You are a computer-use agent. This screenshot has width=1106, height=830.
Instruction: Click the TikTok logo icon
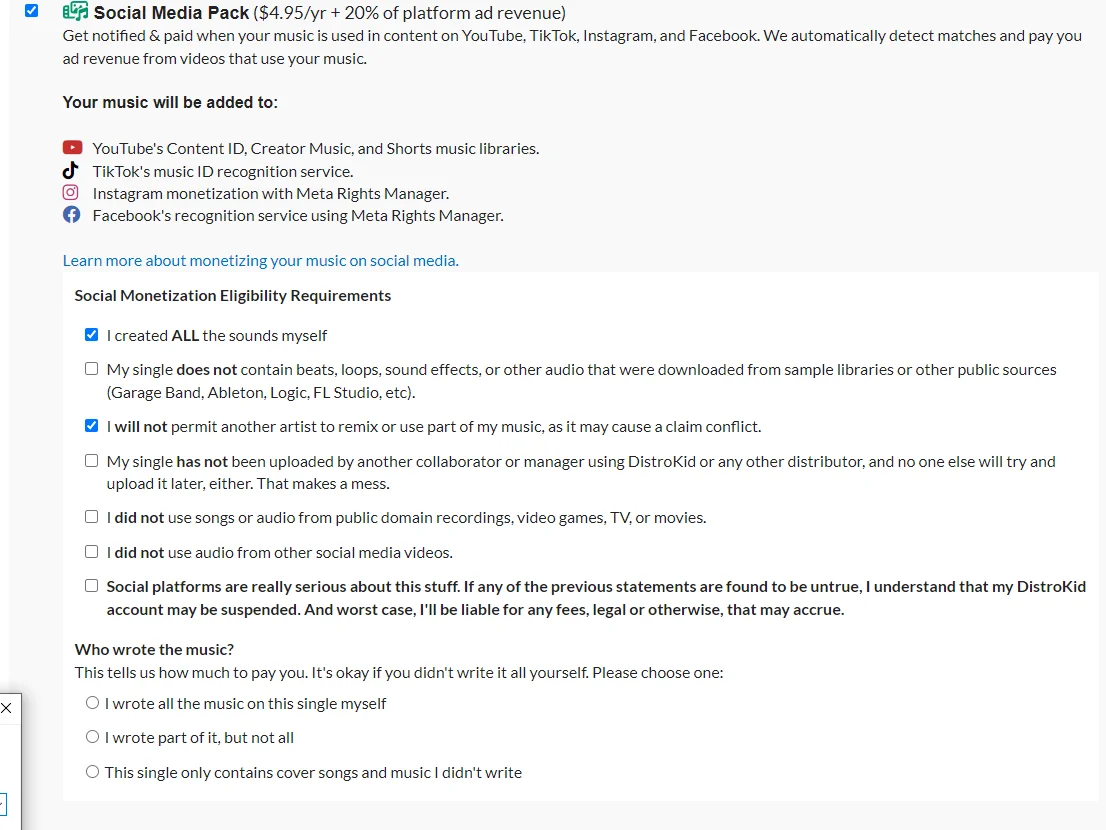71,170
